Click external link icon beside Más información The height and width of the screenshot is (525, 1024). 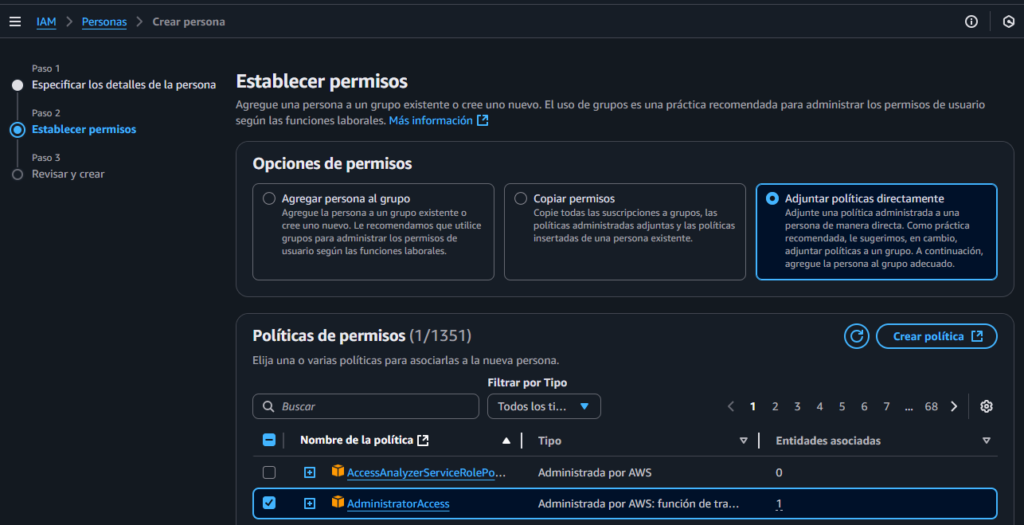point(483,120)
